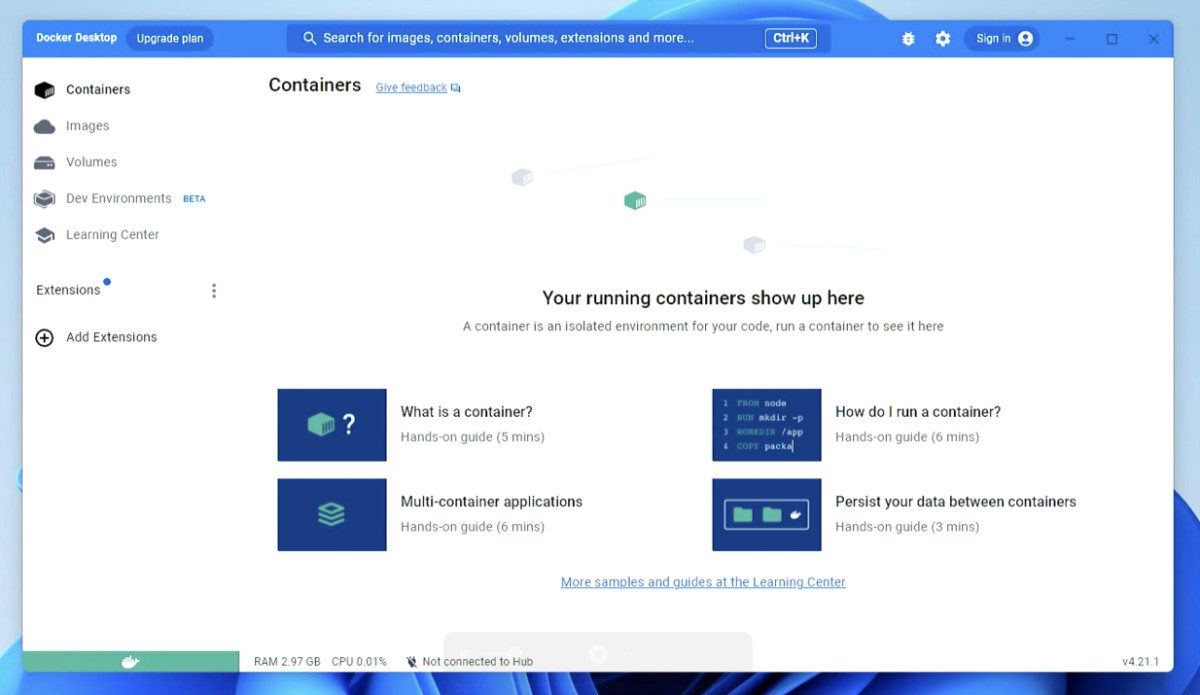Screen dimensions: 1200x695
Task: Click the Learning Center graduation cap icon
Action: (x=44, y=235)
